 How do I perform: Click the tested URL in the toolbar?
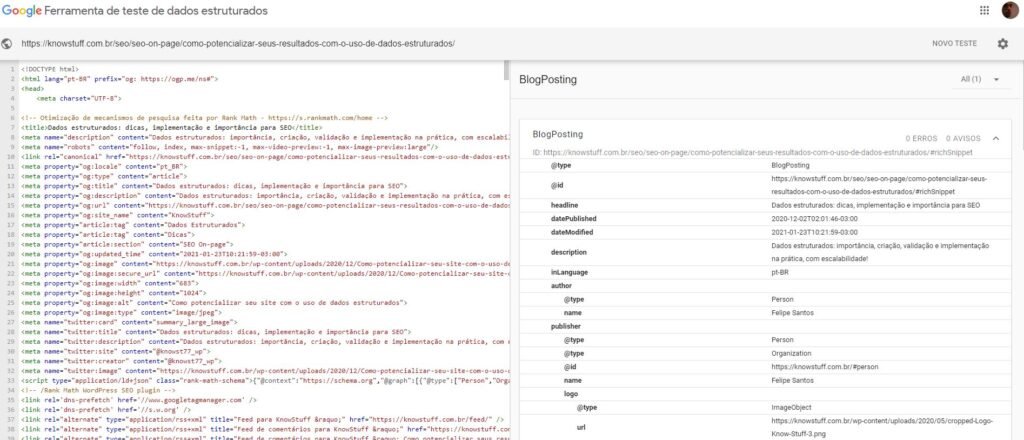tap(237, 44)
